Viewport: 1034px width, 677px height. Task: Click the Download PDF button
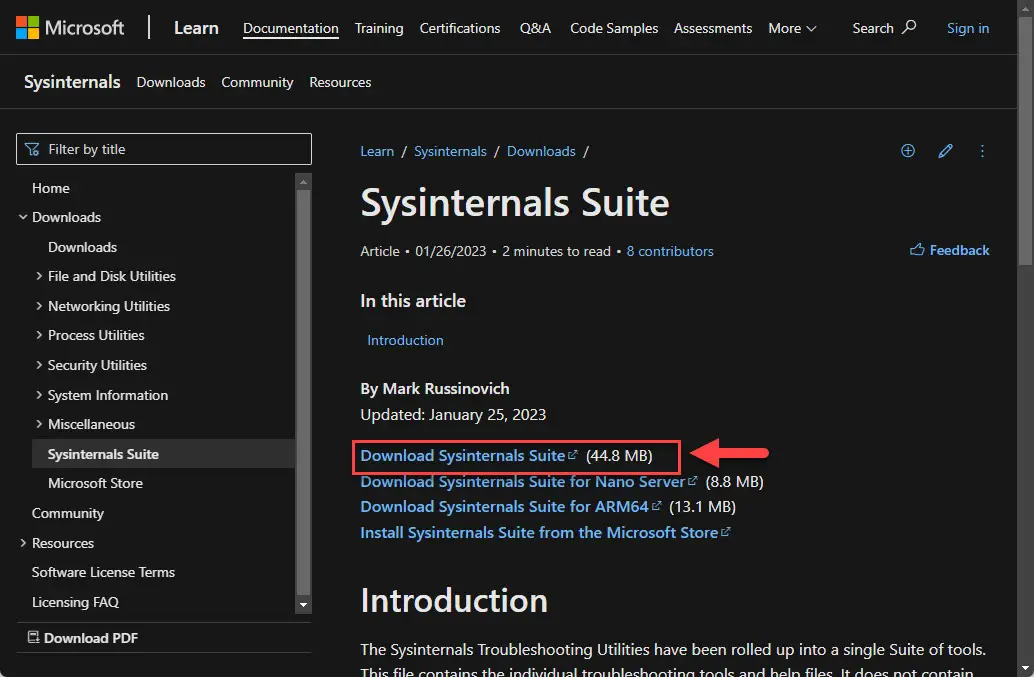click(x=83, y=637)
